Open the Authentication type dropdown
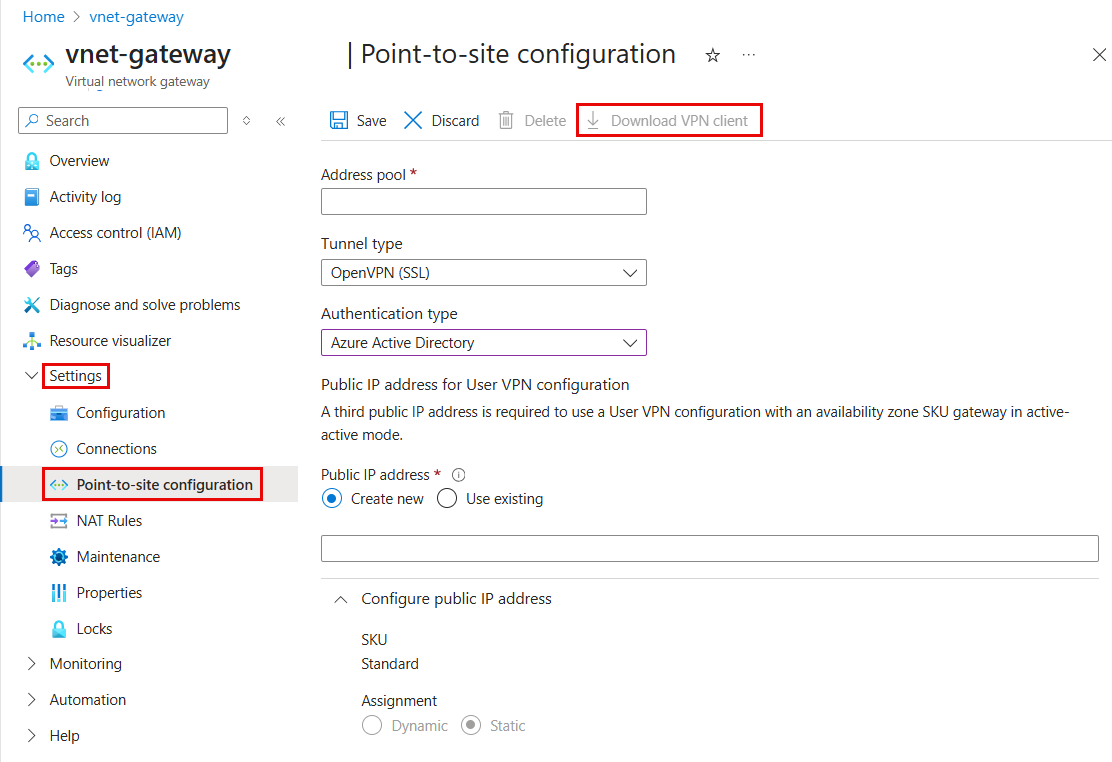Viewport: 1112px width, 762px height. point(483,343)
